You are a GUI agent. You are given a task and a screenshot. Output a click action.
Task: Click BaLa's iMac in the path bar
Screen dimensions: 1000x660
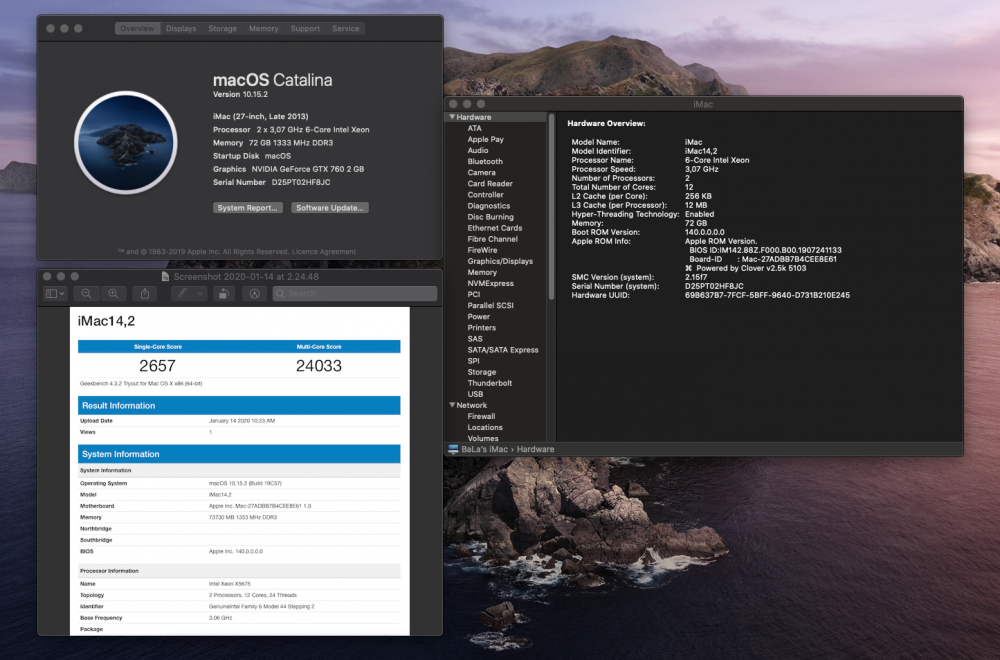click(485, 450)
